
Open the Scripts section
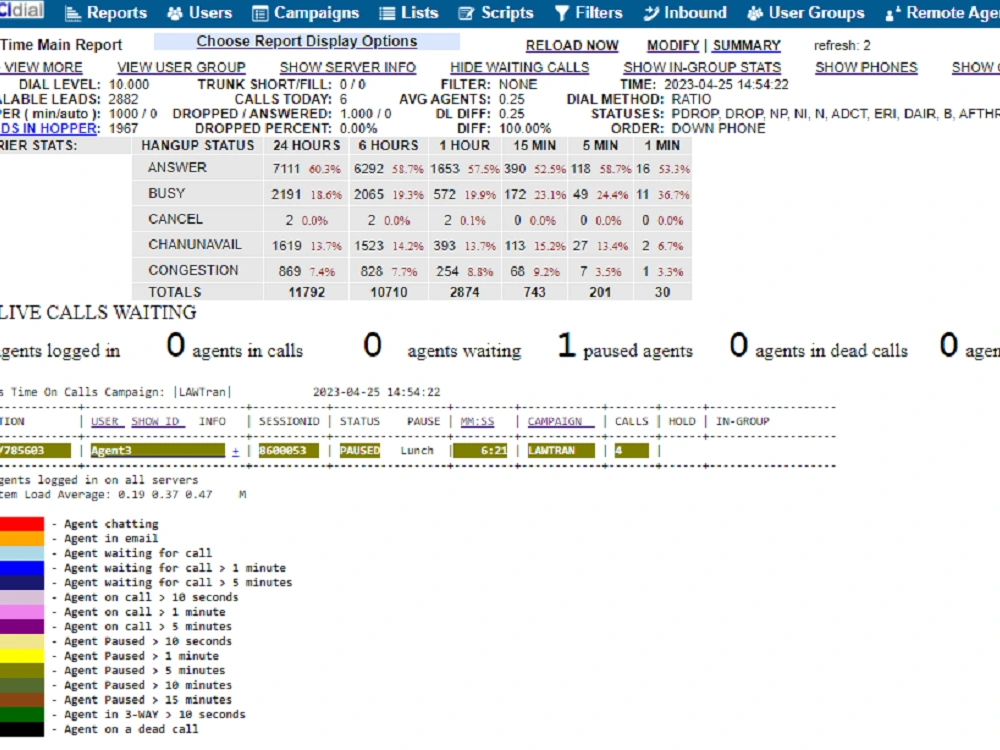click(x=507, y=13)
